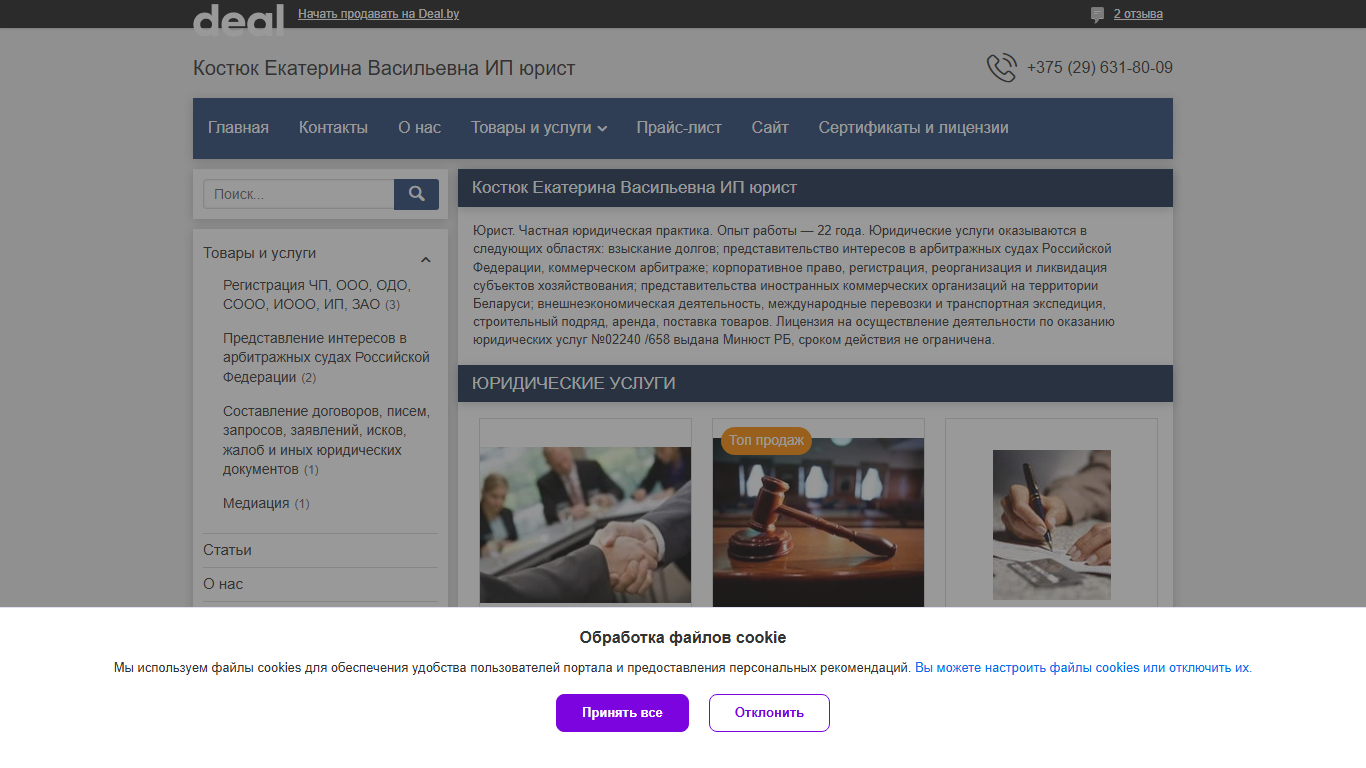Open the '2 отзыва' reviews link
The height and width of the screenshot is (768, 1366).
(1138, 14)
